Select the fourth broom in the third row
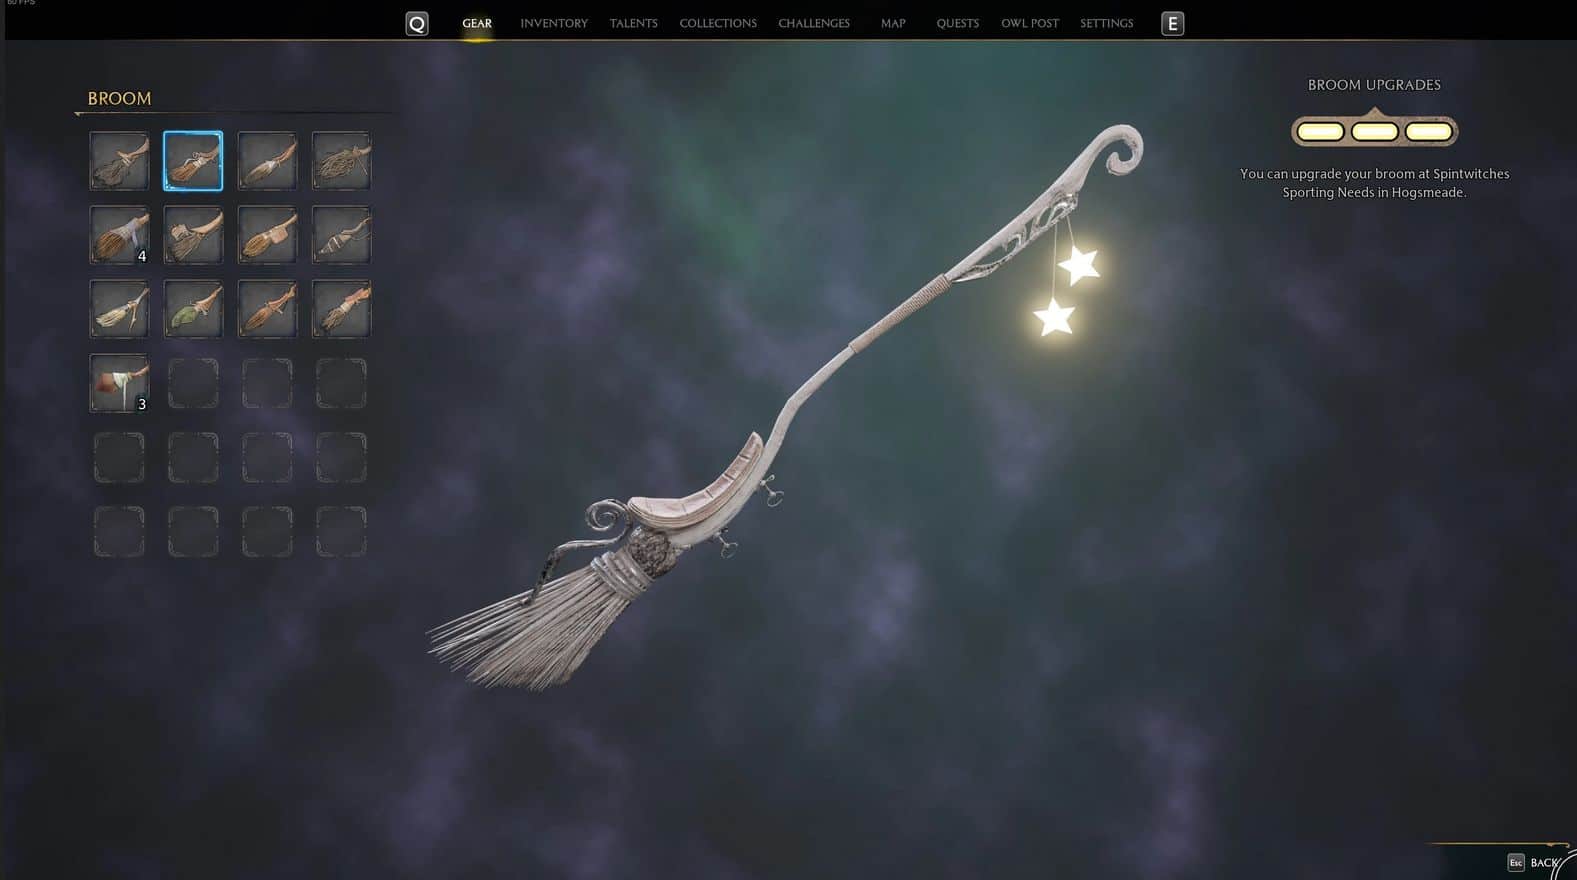The width and height of the screenshot is (1577, 880). tap(341, 309)
